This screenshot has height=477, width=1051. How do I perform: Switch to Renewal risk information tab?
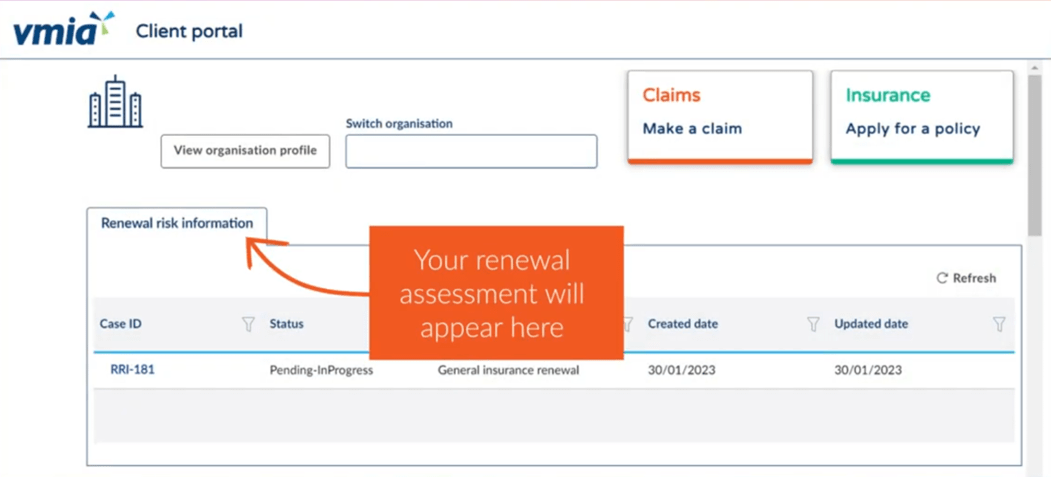click(177, 224)
